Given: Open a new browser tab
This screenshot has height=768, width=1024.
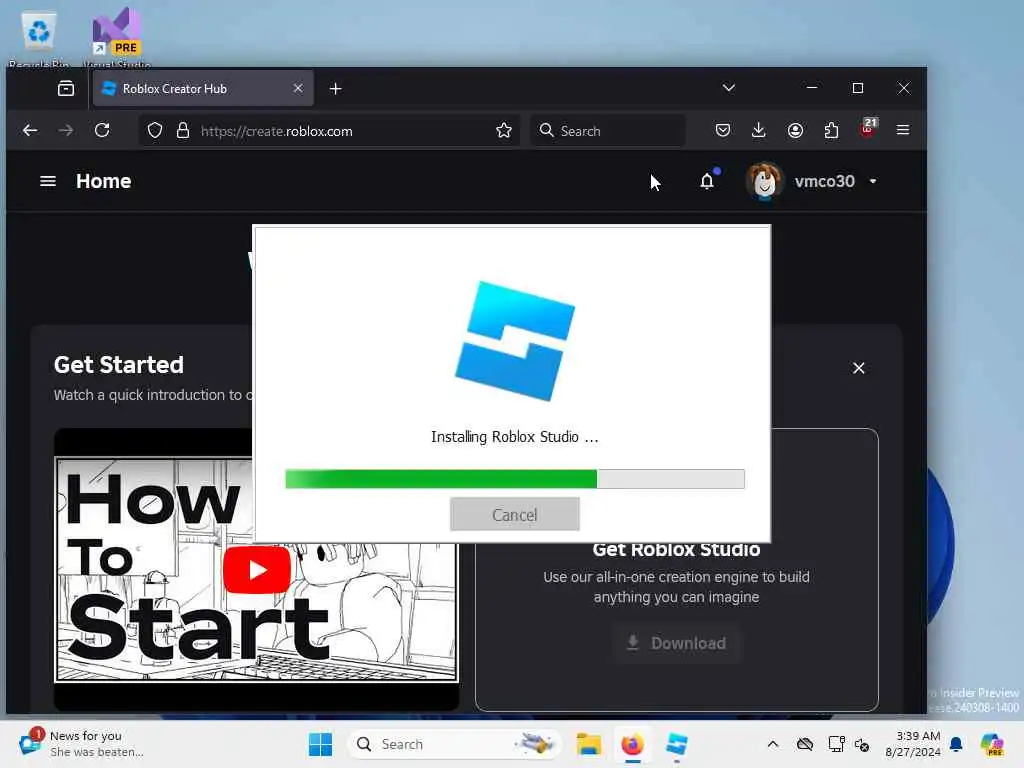Looking at the screenshot, I should [336, 88].
